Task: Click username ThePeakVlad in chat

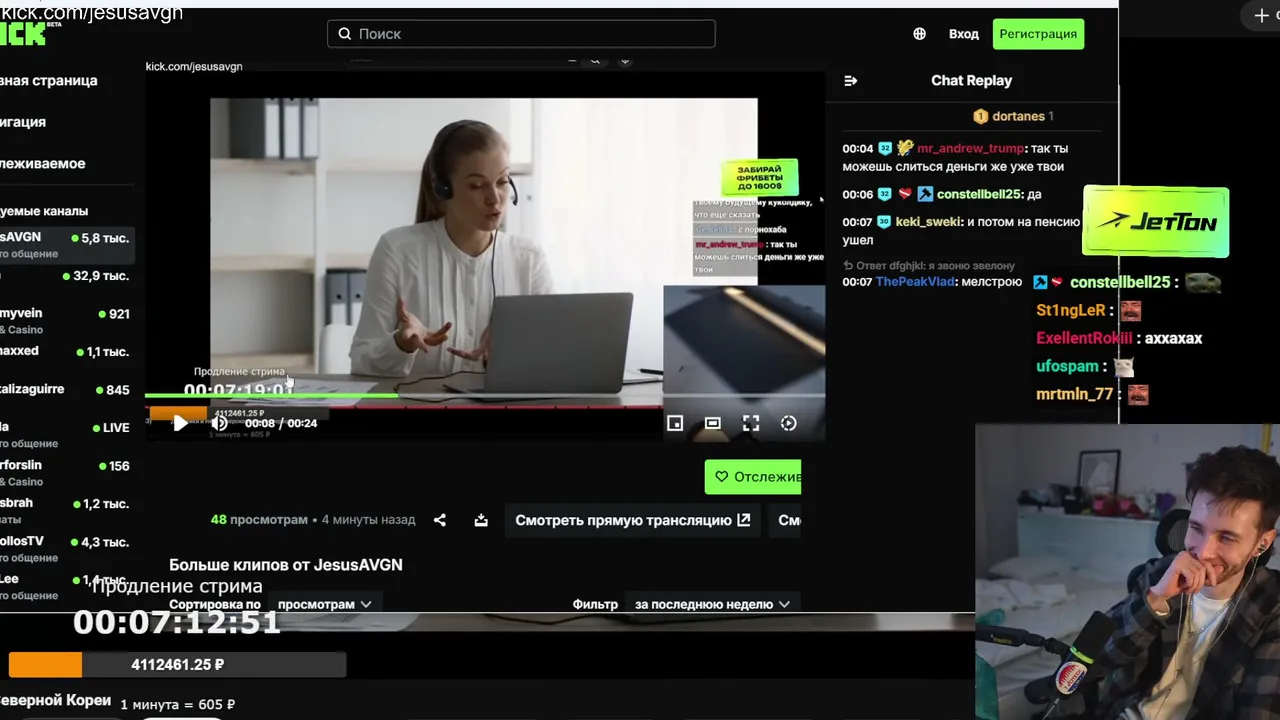Action: [915, 282]
